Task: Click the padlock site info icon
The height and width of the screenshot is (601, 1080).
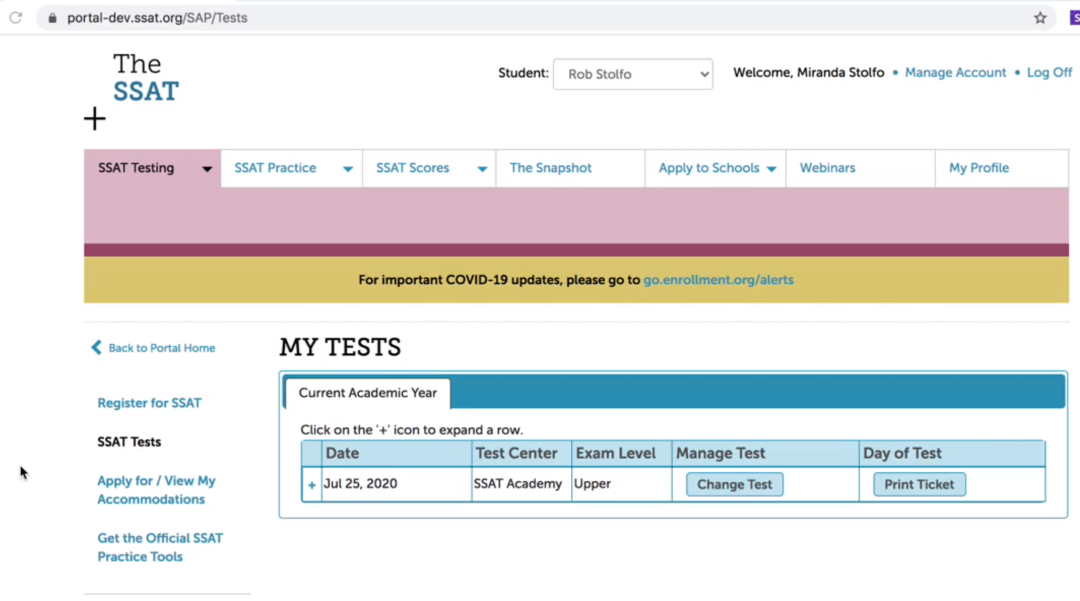Action: (x=52, y=18)
